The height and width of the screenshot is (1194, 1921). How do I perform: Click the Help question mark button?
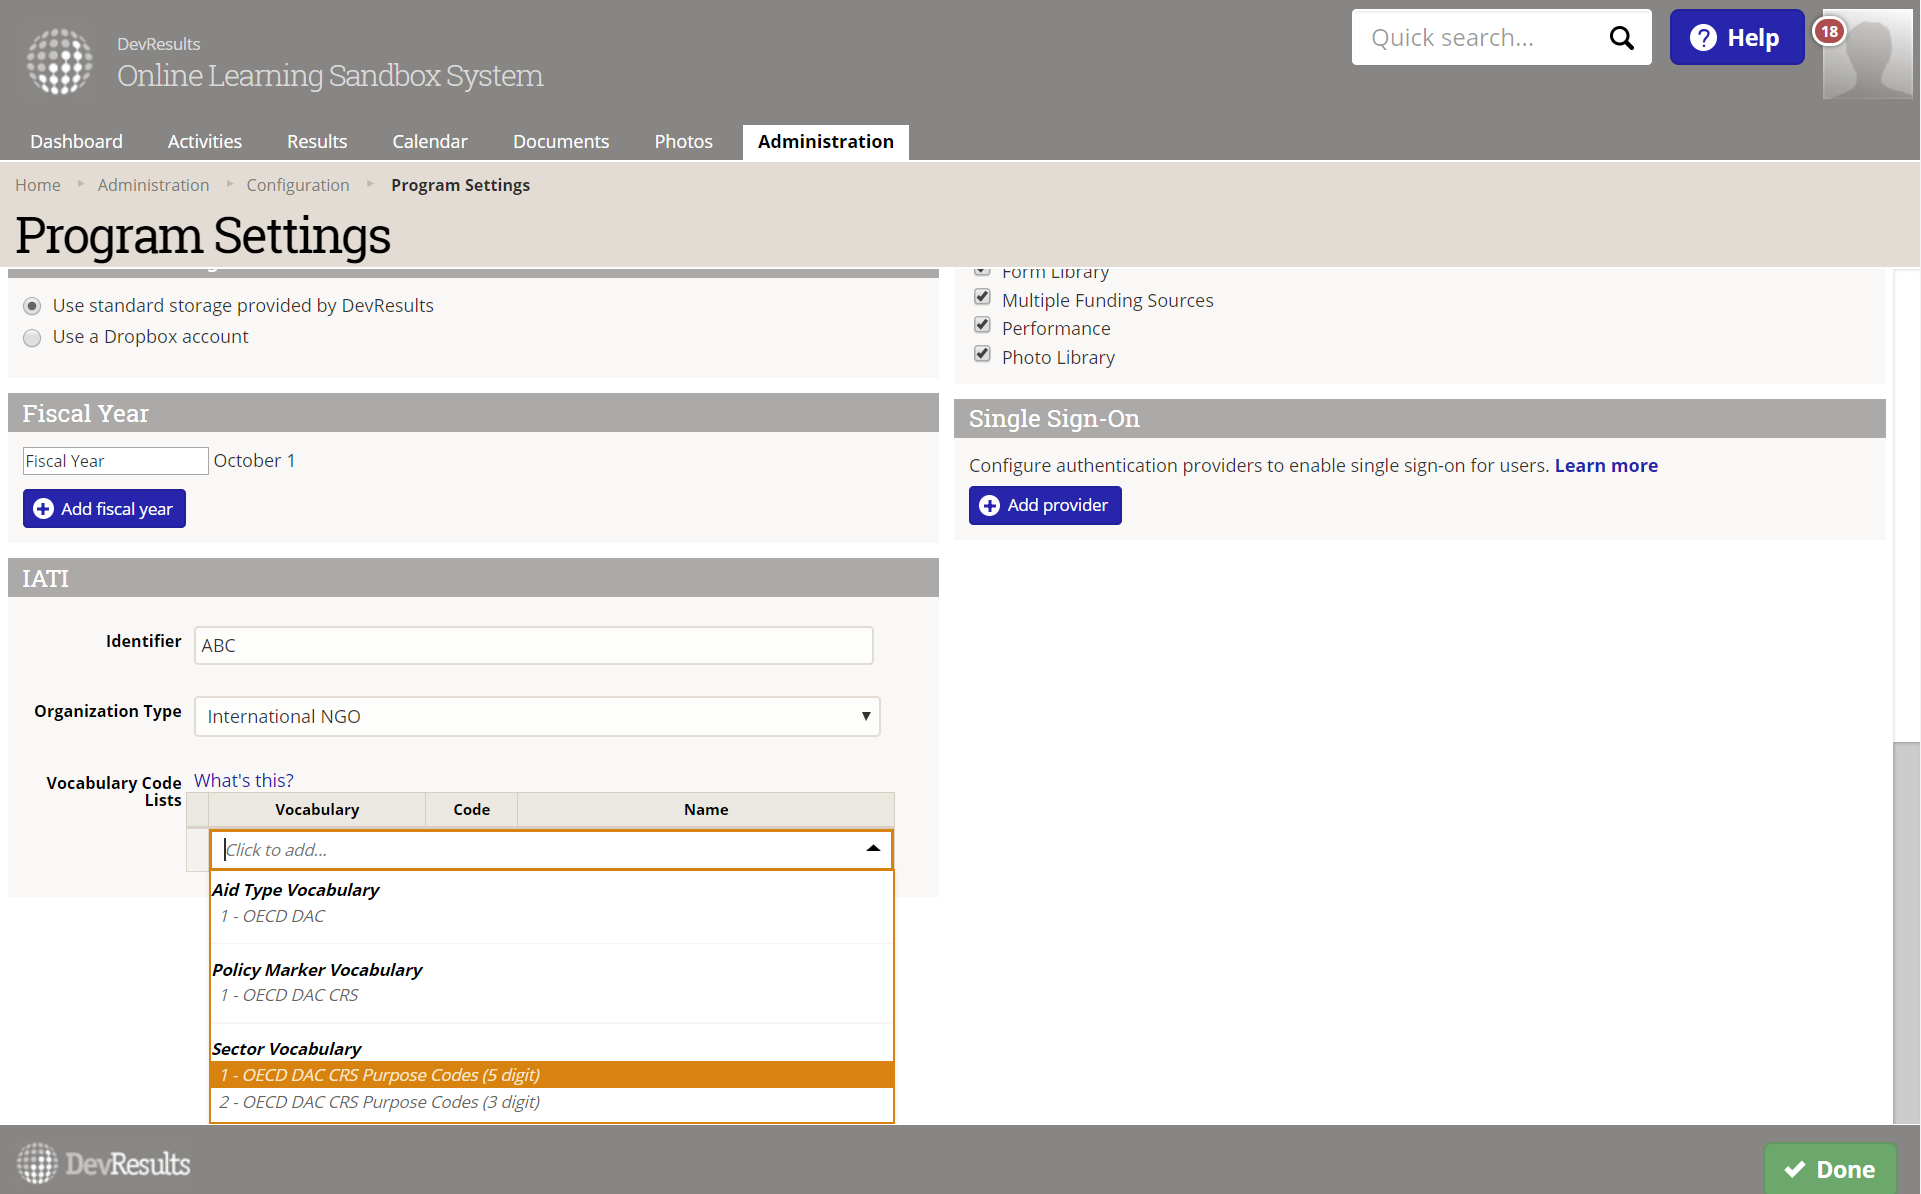tap(1736, 38)
